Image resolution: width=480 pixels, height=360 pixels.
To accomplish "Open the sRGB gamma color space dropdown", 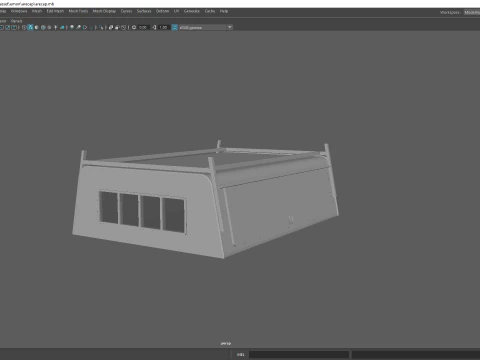I will tap(205, 27).
